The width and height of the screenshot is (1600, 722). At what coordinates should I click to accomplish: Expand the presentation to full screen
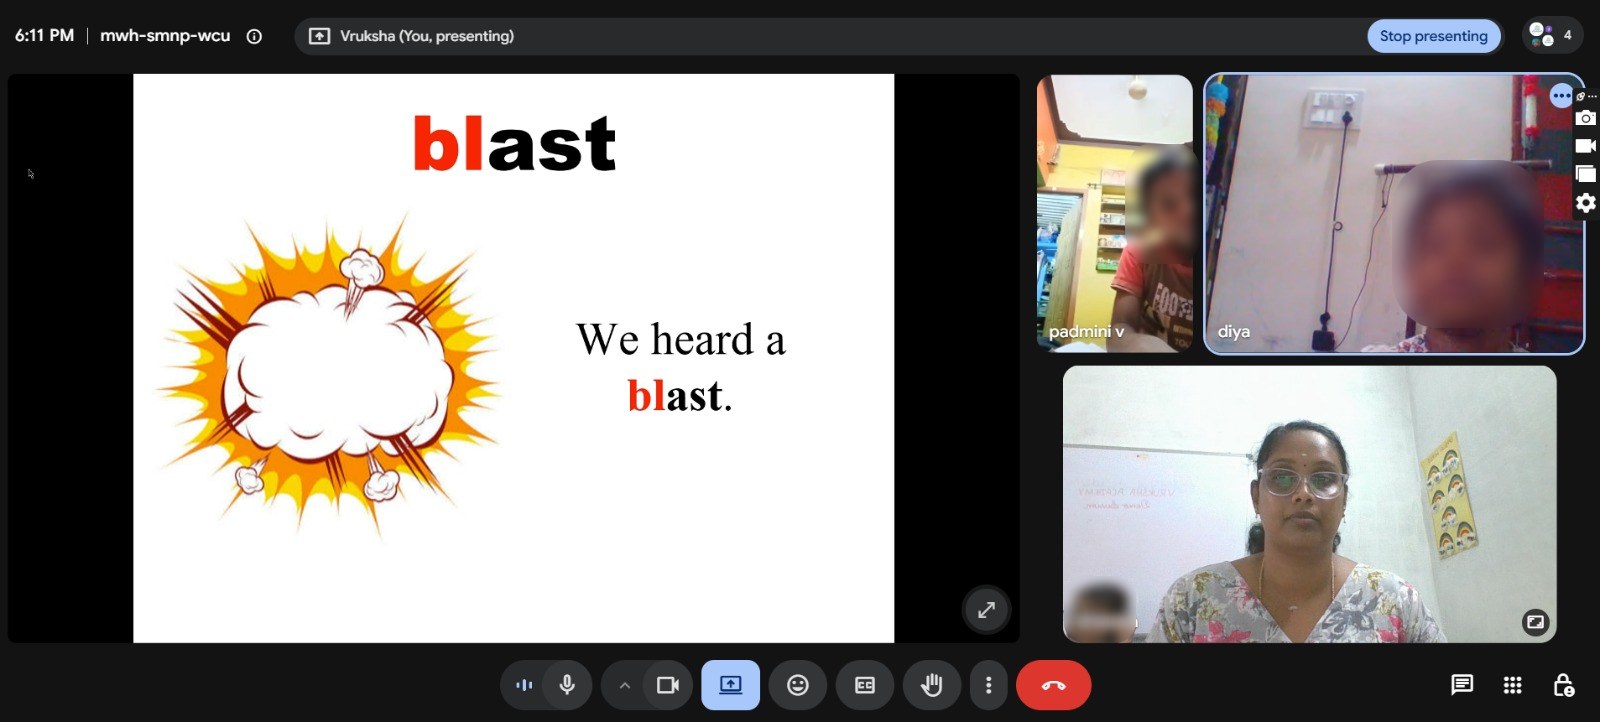point(986,609)
